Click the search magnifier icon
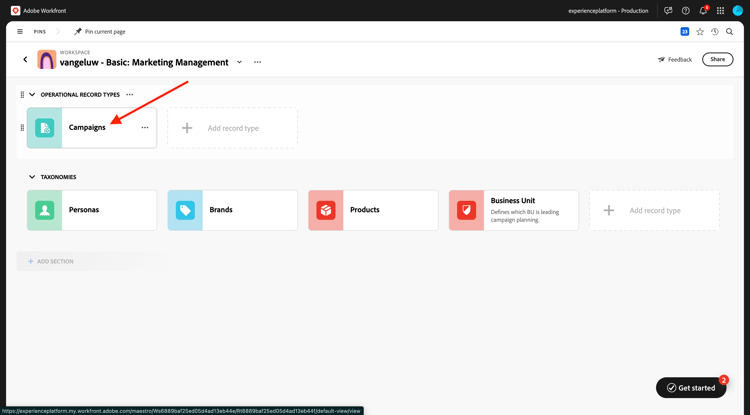 pyautogui.click(x=729, y=32)
